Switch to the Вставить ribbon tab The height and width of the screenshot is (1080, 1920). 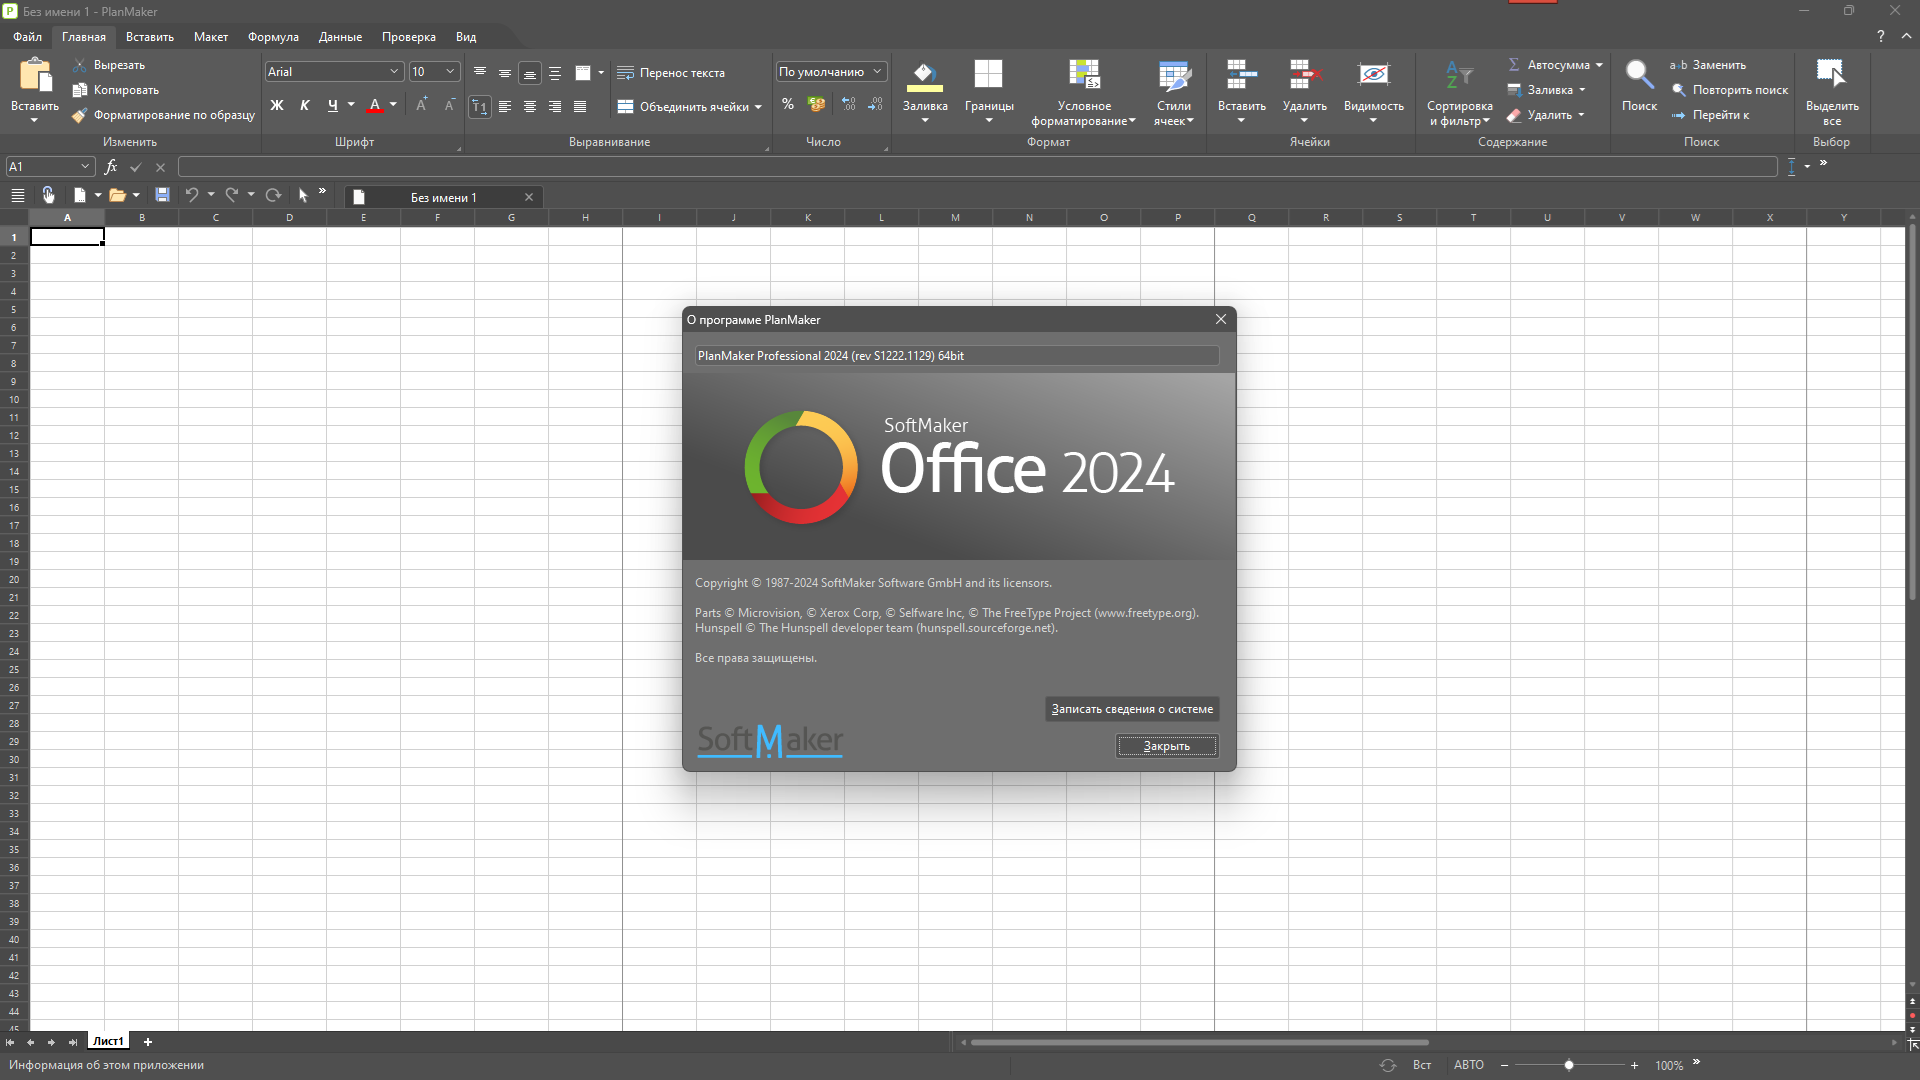click(x=150, y=37)
